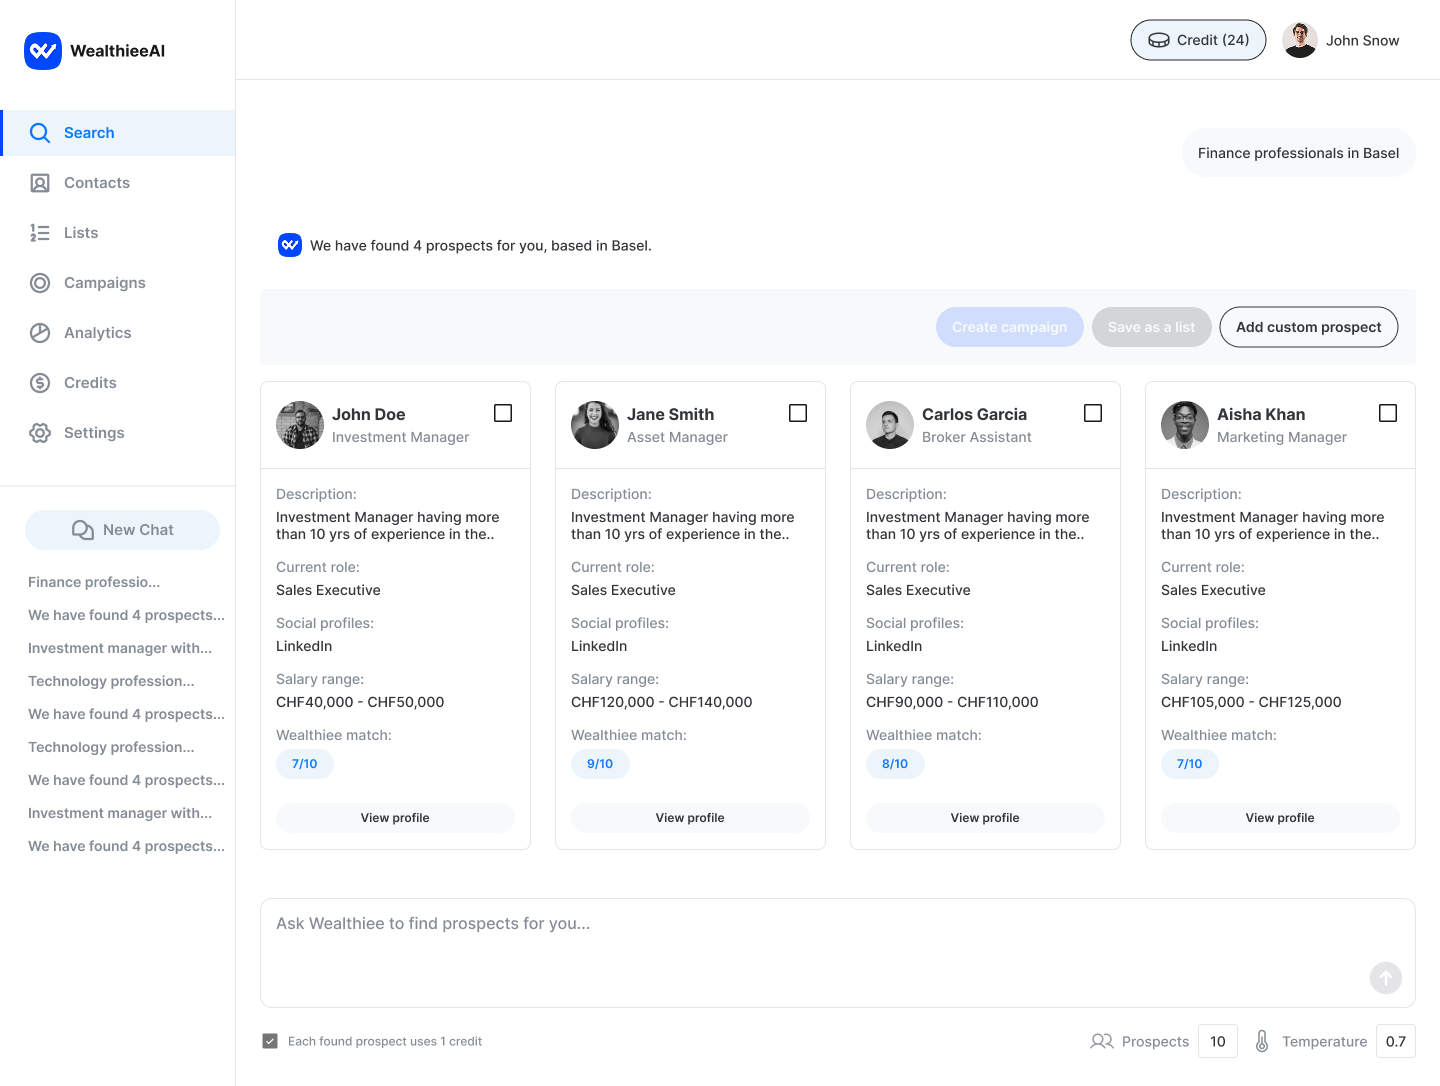Open the Analytics chart icon
The width and height of the screenshot is (1440, 1086).
40,333
